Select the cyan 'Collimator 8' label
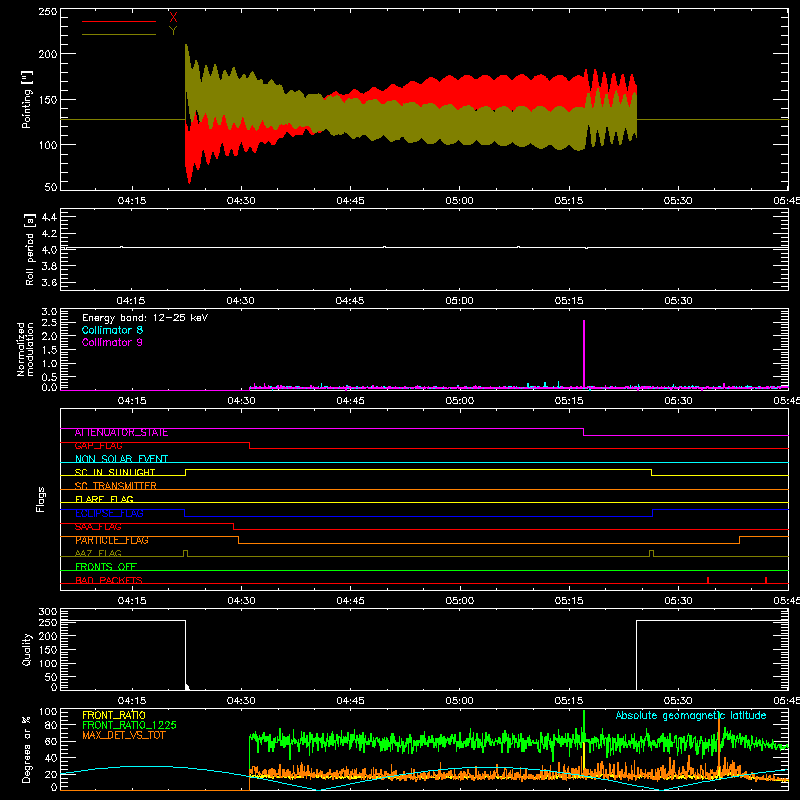 (x=112, y=330)
